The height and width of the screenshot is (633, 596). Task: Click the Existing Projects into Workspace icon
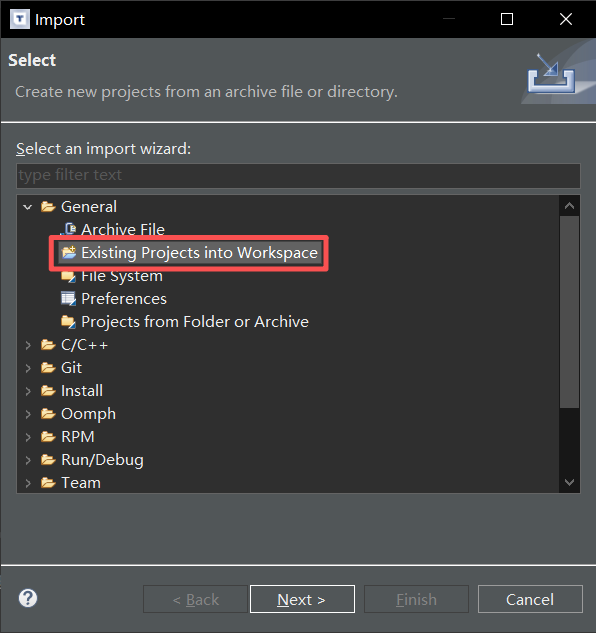pos(69,252)
